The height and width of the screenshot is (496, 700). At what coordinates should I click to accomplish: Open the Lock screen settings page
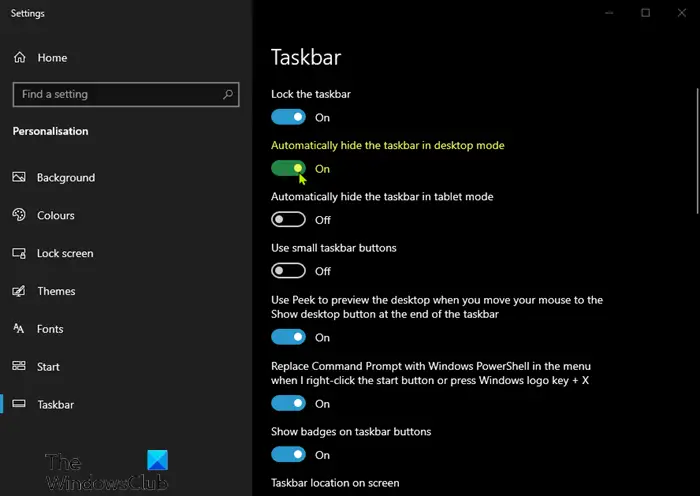coord(65,253)
